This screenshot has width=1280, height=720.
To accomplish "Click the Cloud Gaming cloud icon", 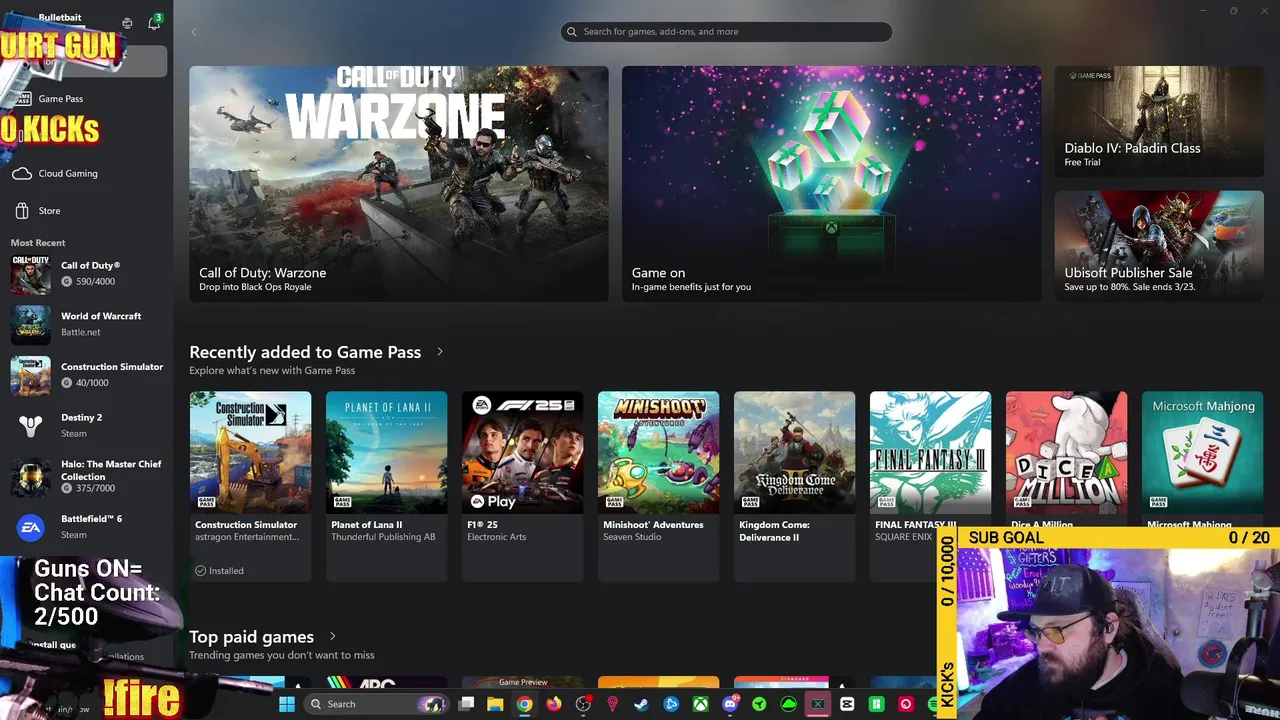I will tap(22, 174).
